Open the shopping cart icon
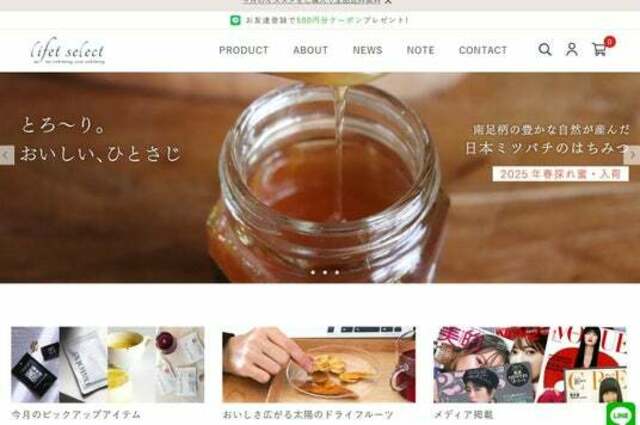Image resolution: width=640 pixels, height=425 pixels. (599, 49)
